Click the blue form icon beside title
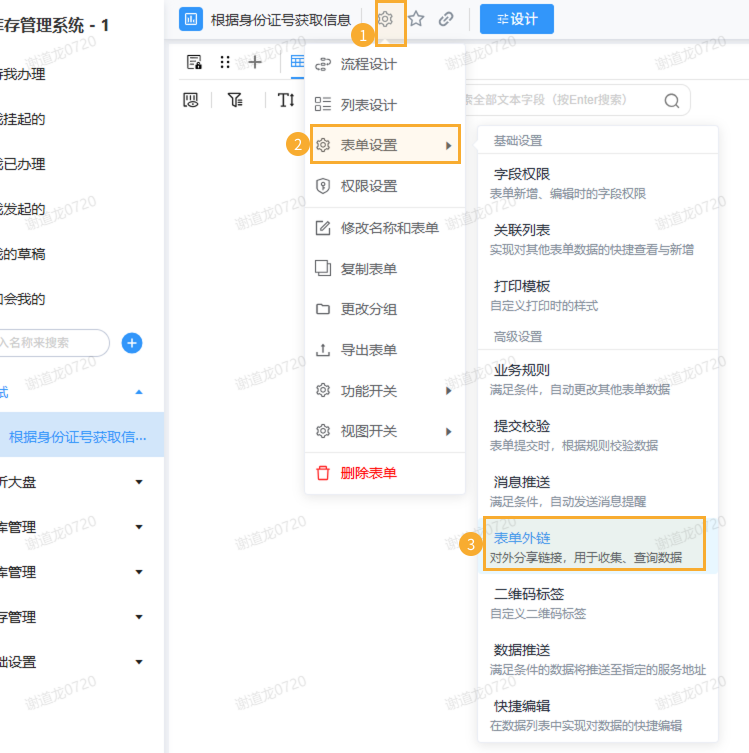Image resolution: width=749 pixels, height=753 pixels. pyautogui.click(x=191, y=19)
